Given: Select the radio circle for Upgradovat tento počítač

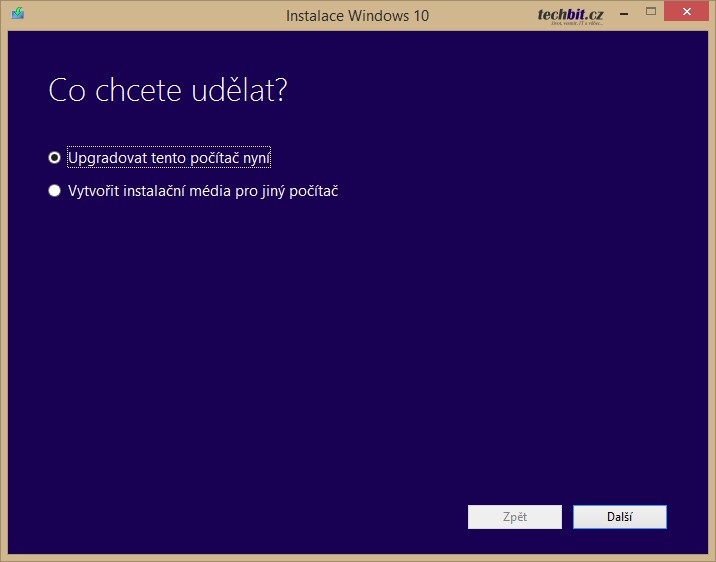Looking at the screenshot, I should (55, 158).
